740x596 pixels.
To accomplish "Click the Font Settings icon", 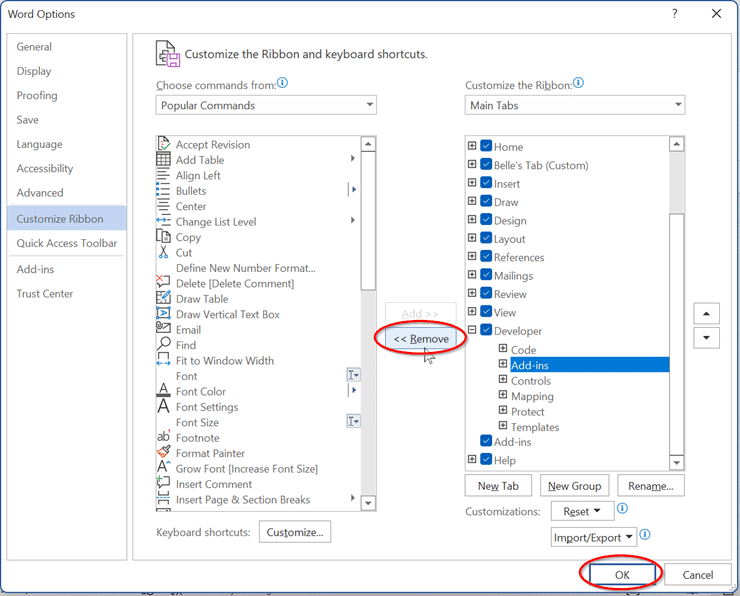I will tap(163, 406).
